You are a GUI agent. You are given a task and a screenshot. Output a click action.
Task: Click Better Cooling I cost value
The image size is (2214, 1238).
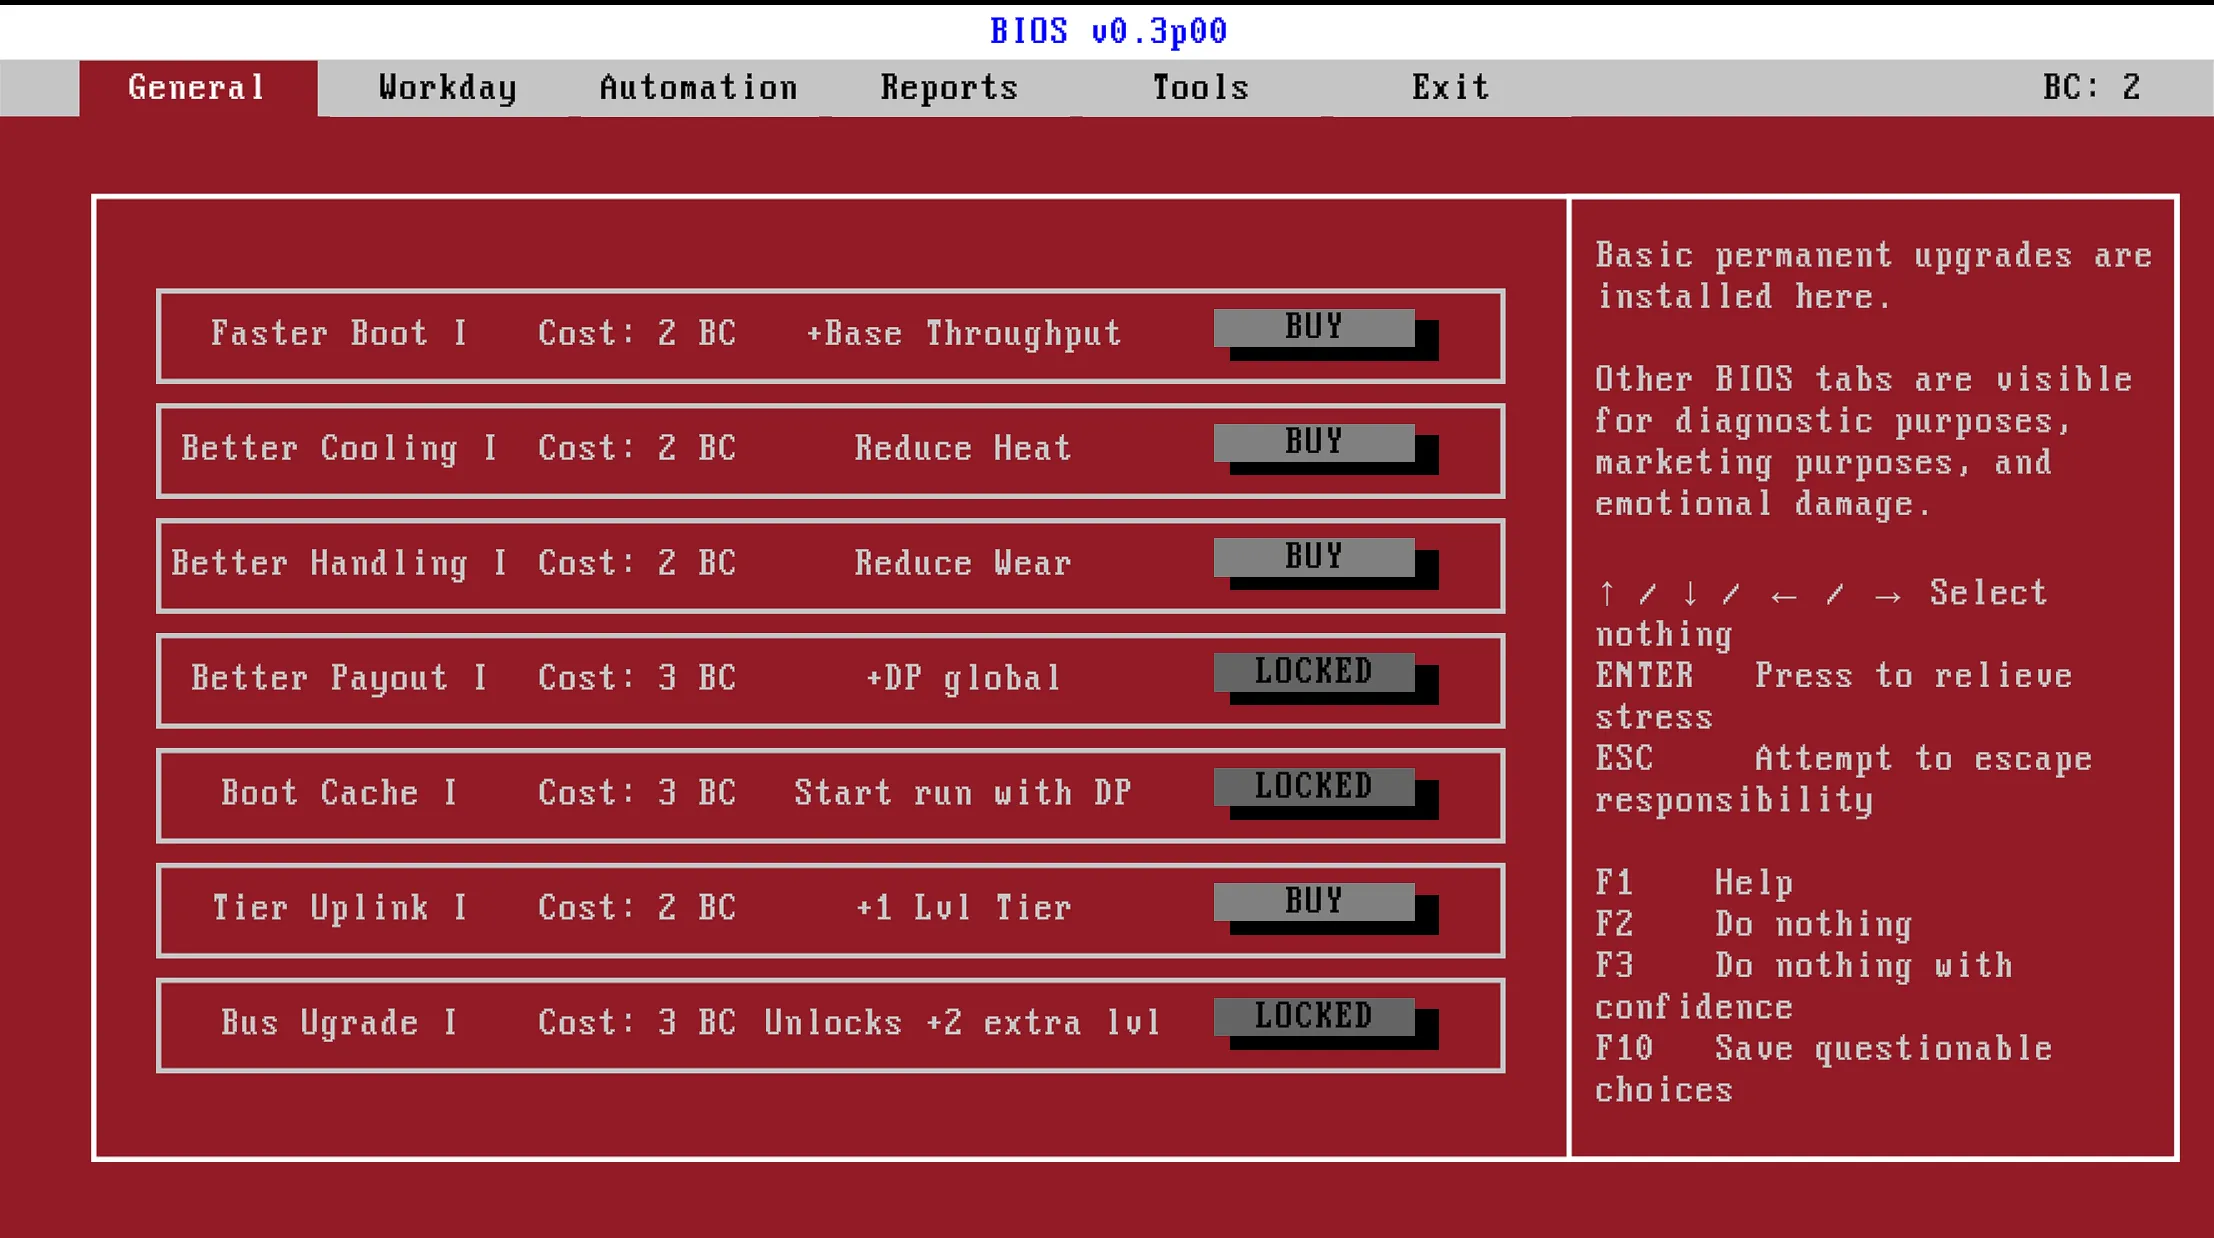pyautogui.click(x=638, y=449)
